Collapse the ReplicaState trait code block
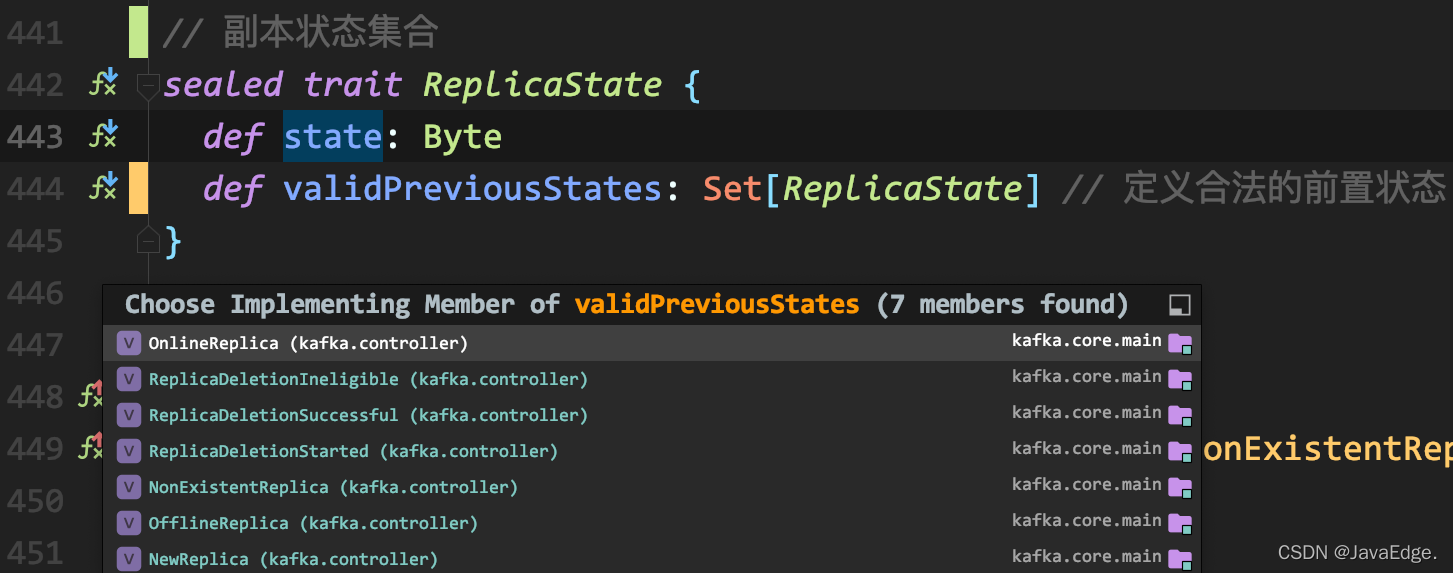 coord(148,86)
